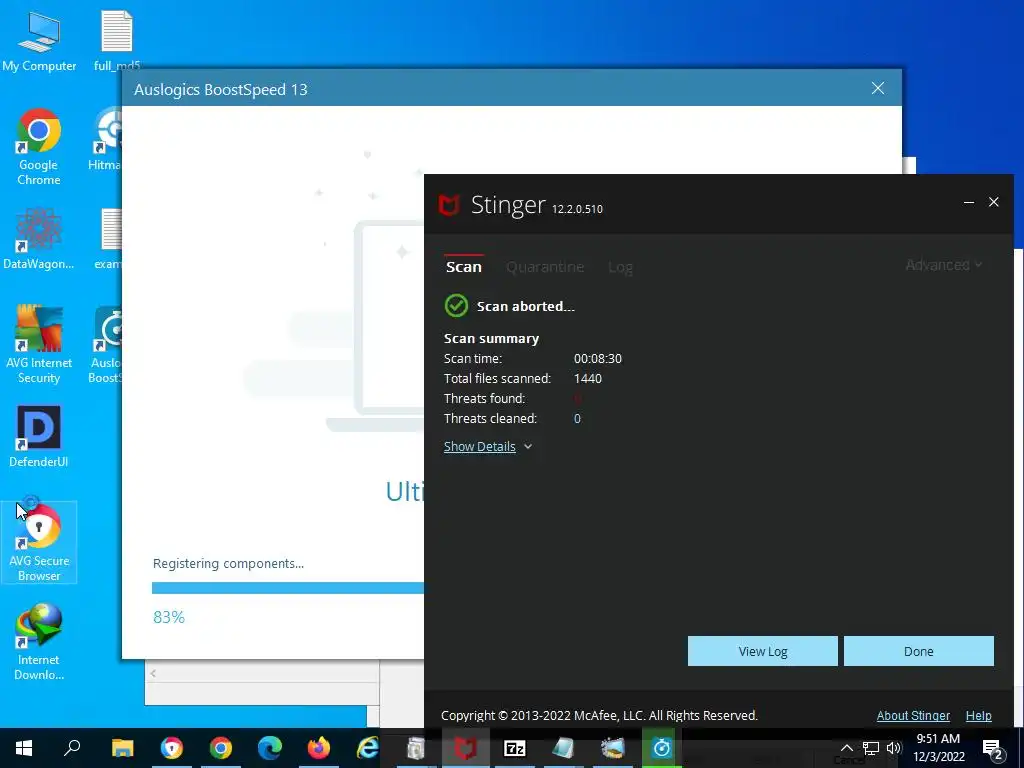Open Firefox from the taskbar

coord(319,748)
